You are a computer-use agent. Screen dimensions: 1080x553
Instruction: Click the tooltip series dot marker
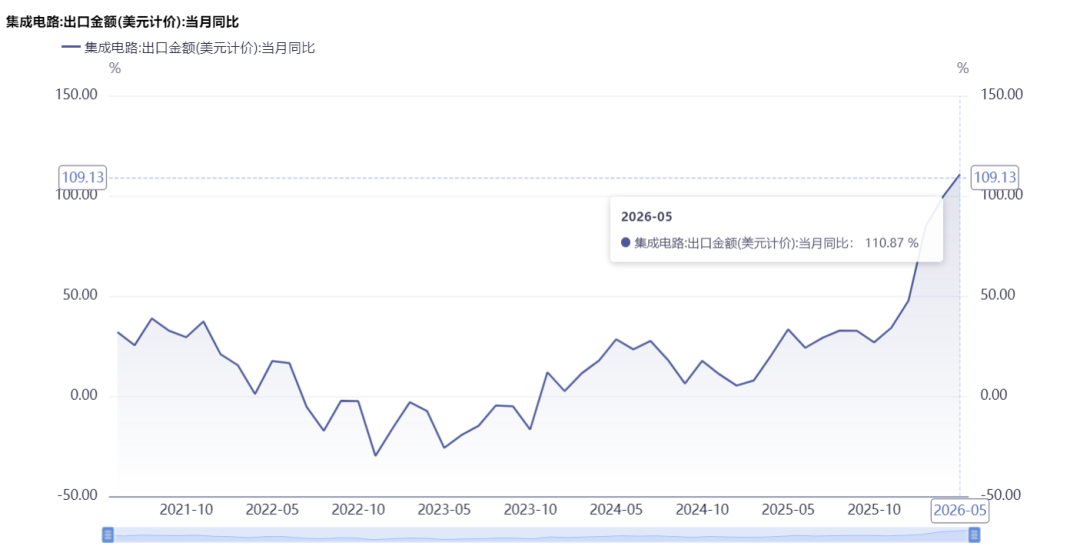point(625,242)
